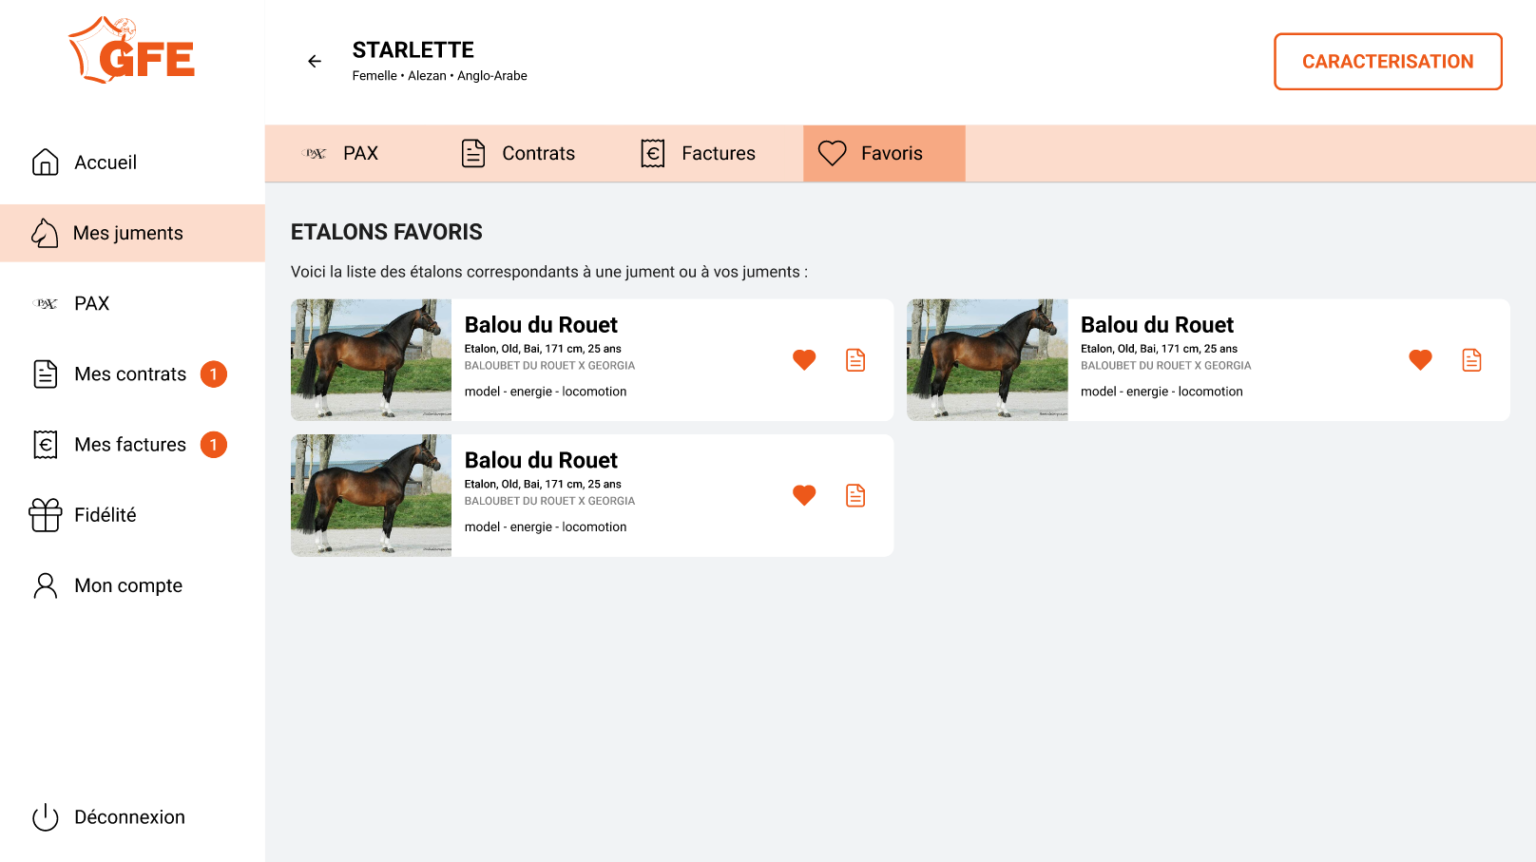Screen dimensions: 1536x862
Task: Switch to the Contrats tab
Action: click(518, 153)
